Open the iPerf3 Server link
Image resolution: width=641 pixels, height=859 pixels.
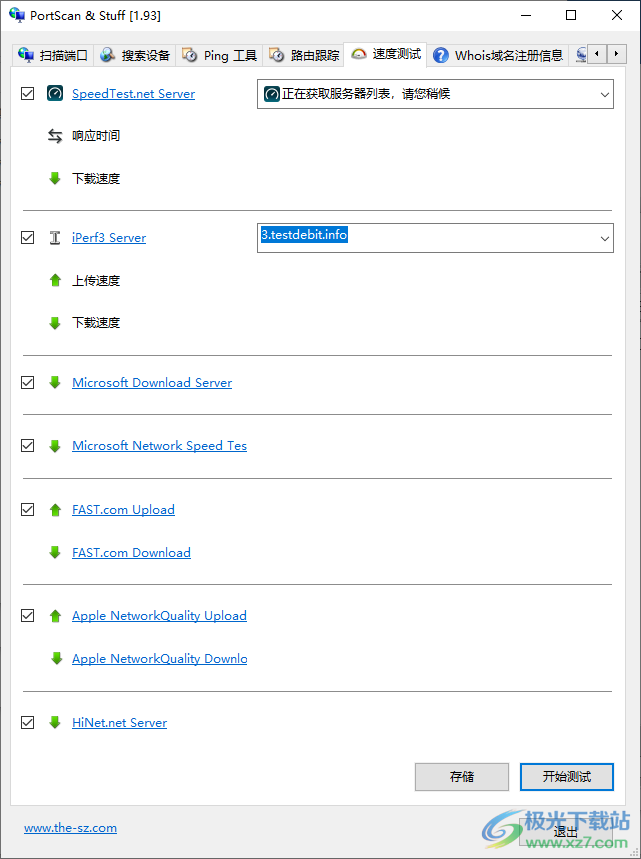coord(109,238)
